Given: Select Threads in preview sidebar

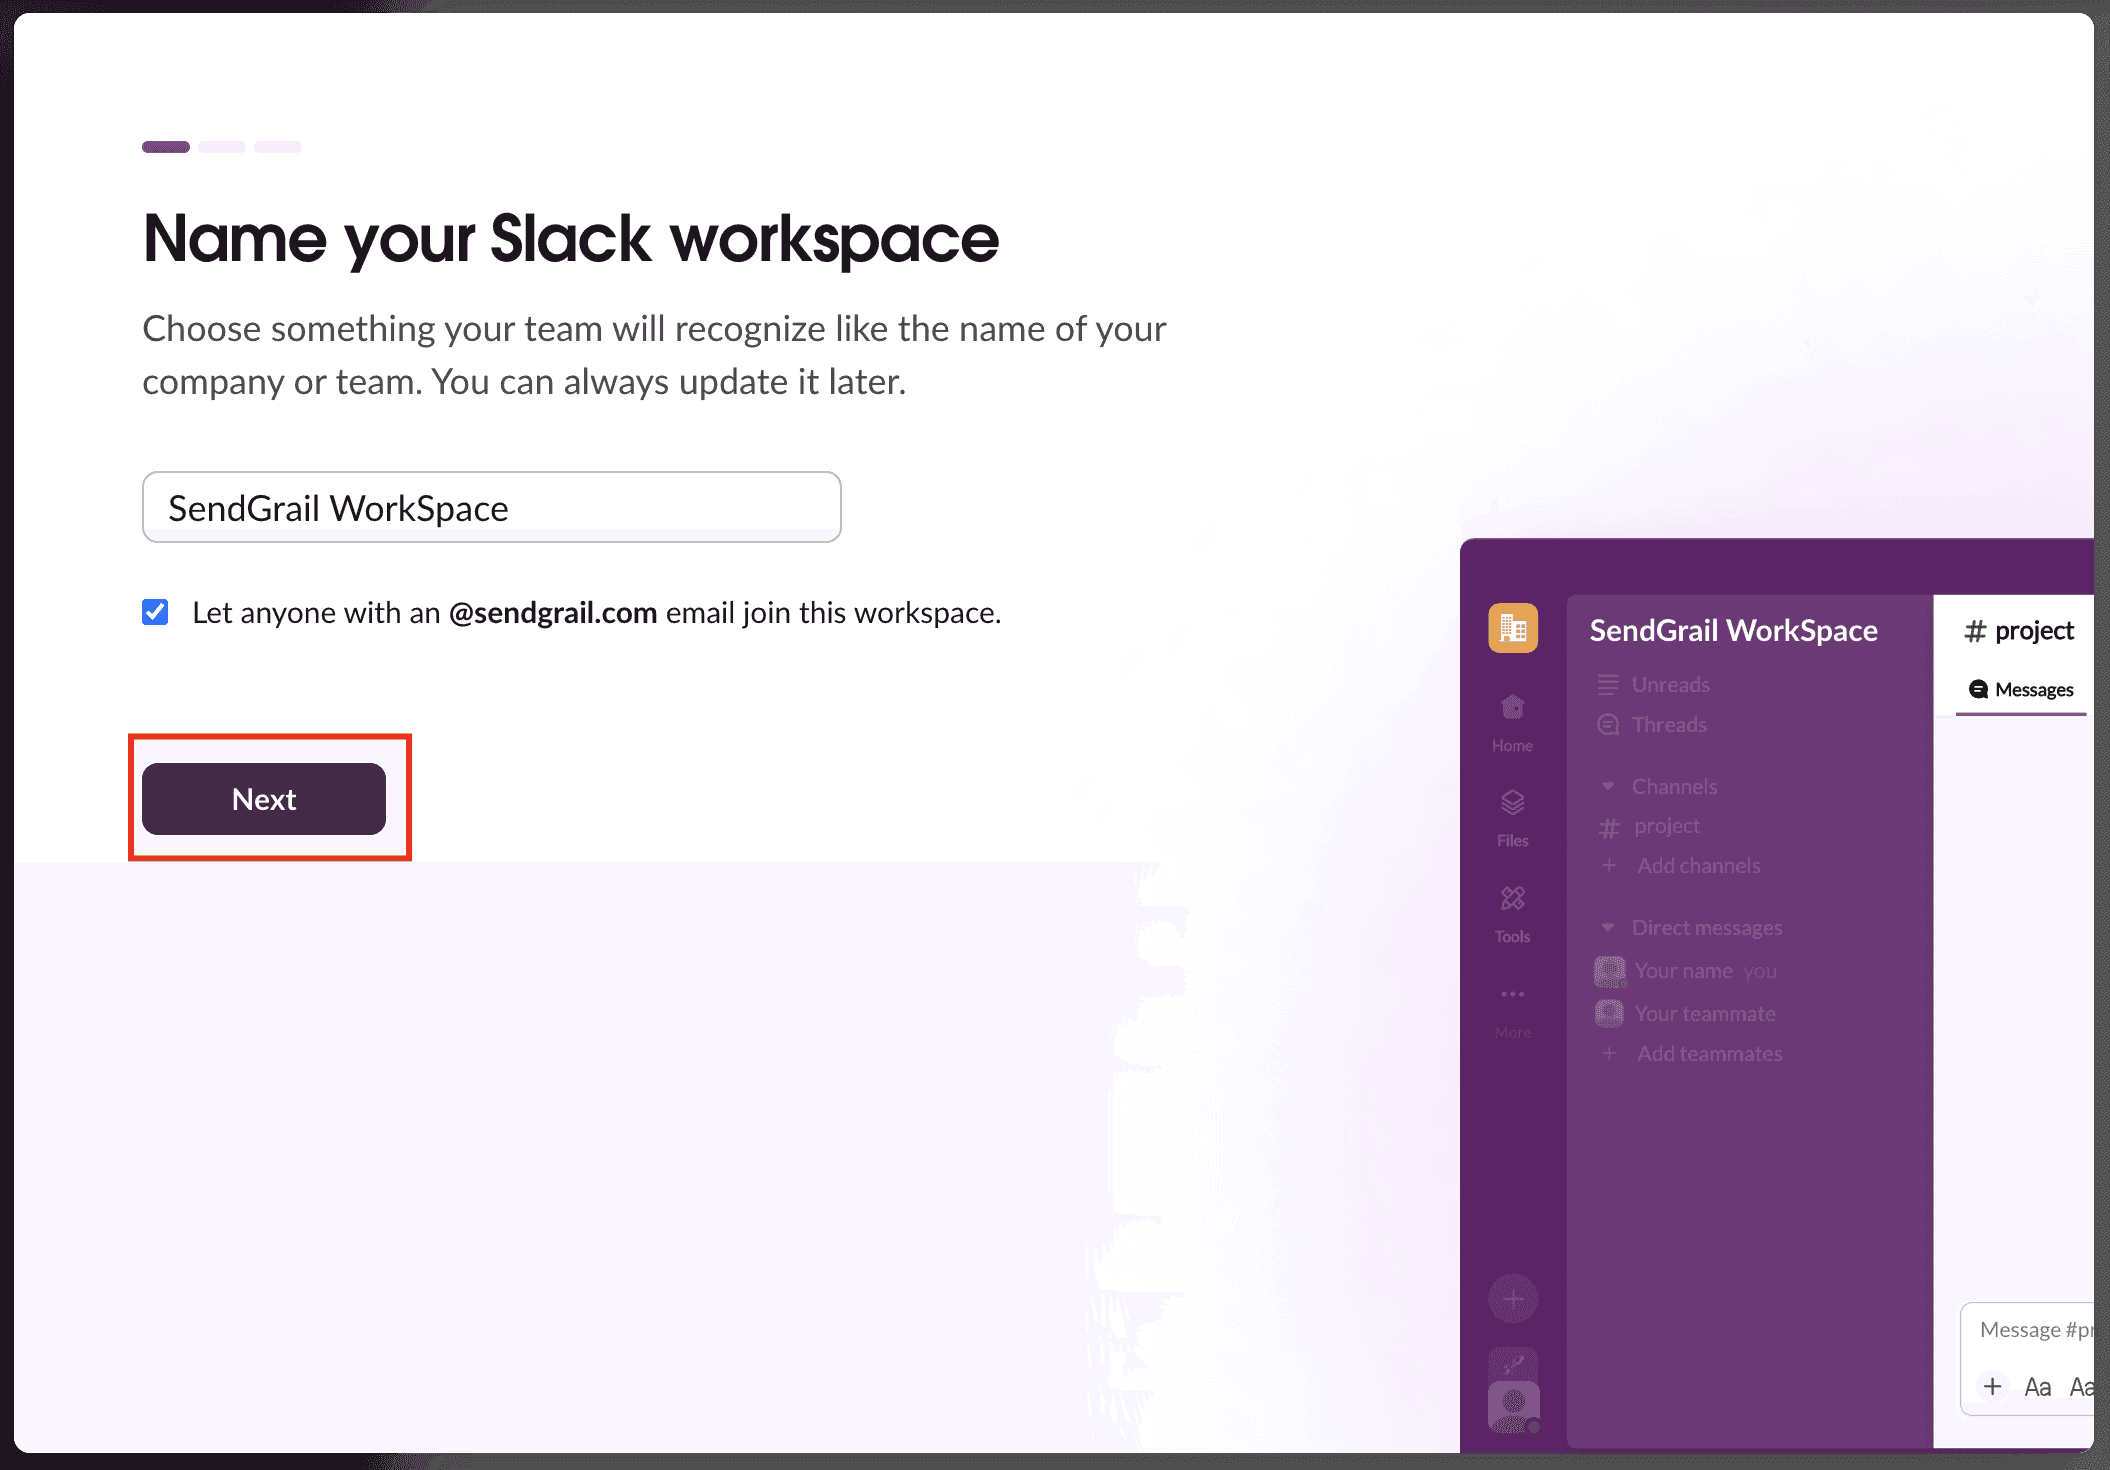Looking at the screenshot, I should tap(1669, 725).
